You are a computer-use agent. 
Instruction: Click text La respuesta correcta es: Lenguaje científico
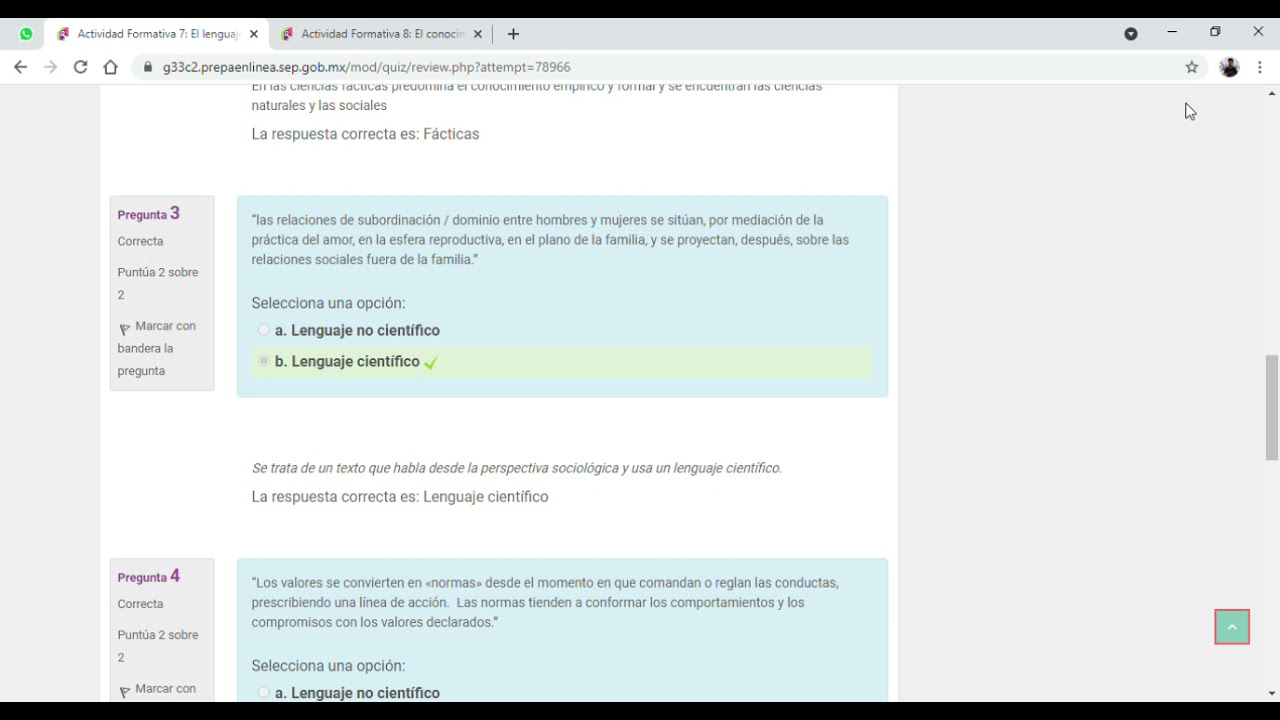[x=400, y=496]
